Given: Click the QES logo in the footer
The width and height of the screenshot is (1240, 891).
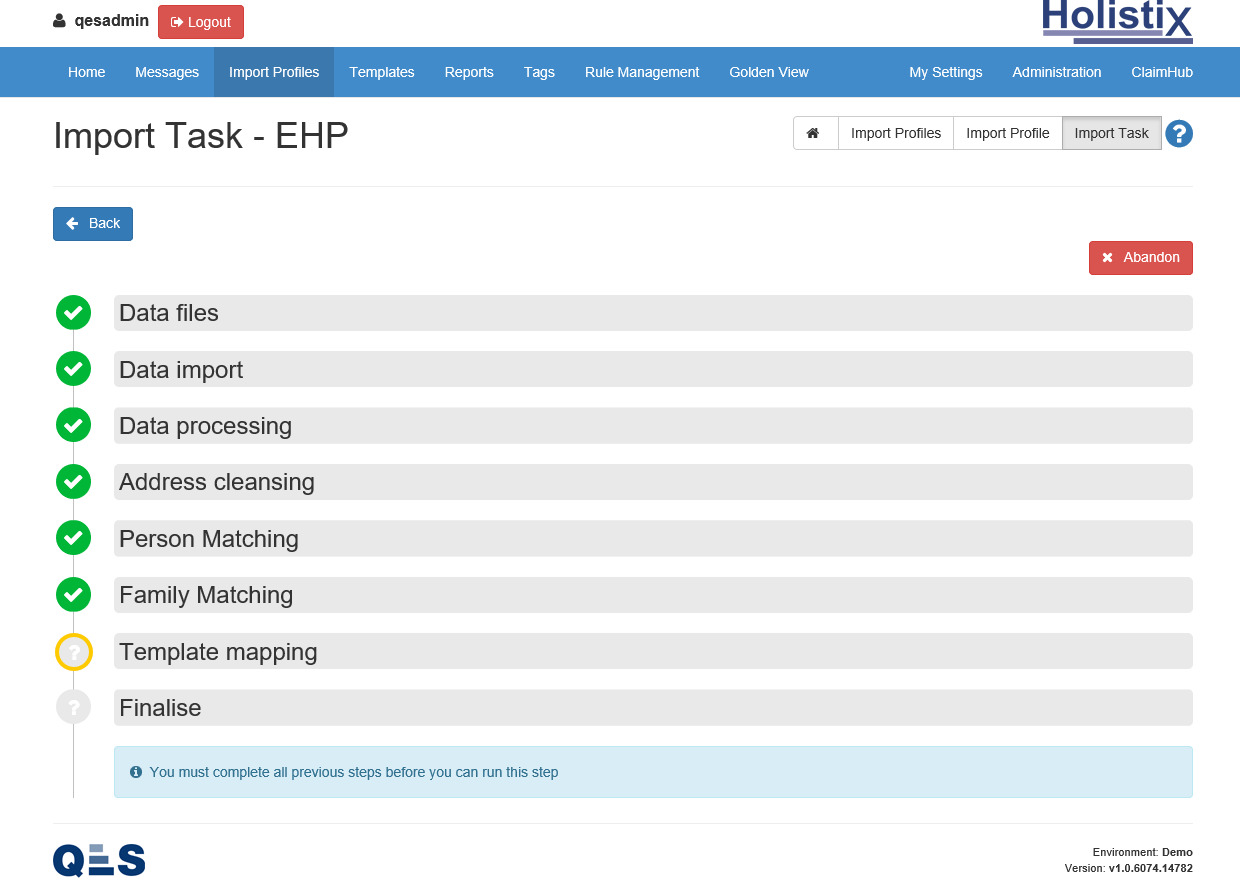Looking at the screenshot, I should [x=99, y=860].
